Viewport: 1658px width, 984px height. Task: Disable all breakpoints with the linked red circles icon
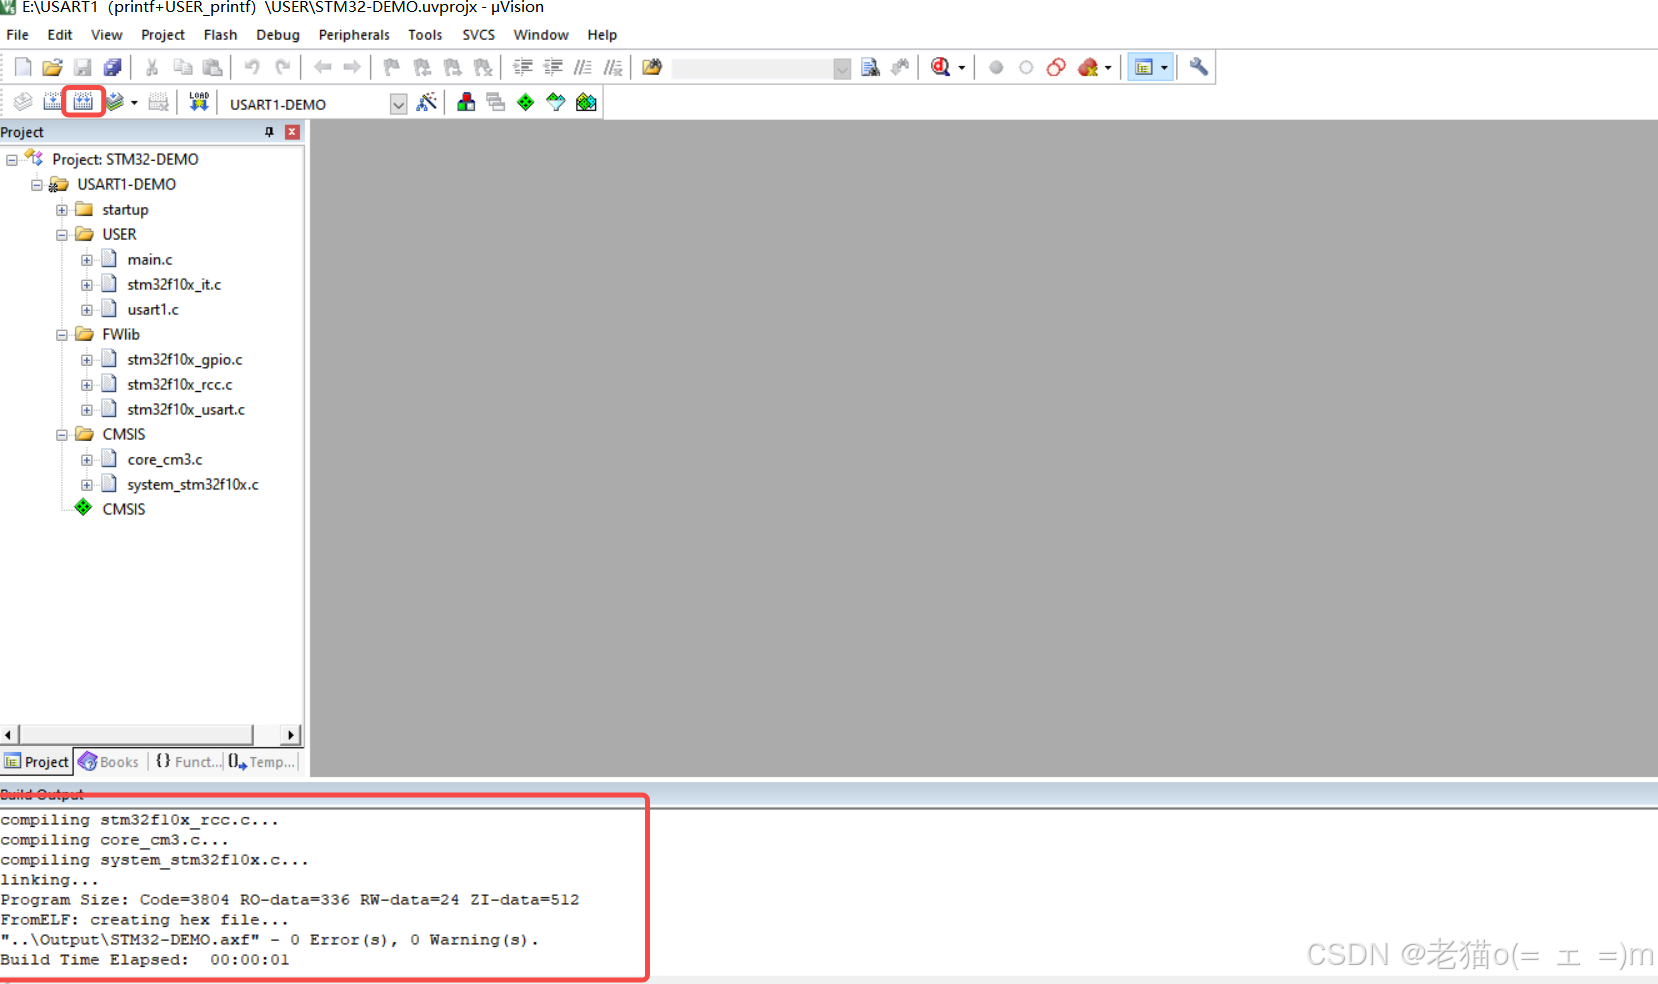pyautogui.click(x=1056, y=67)
